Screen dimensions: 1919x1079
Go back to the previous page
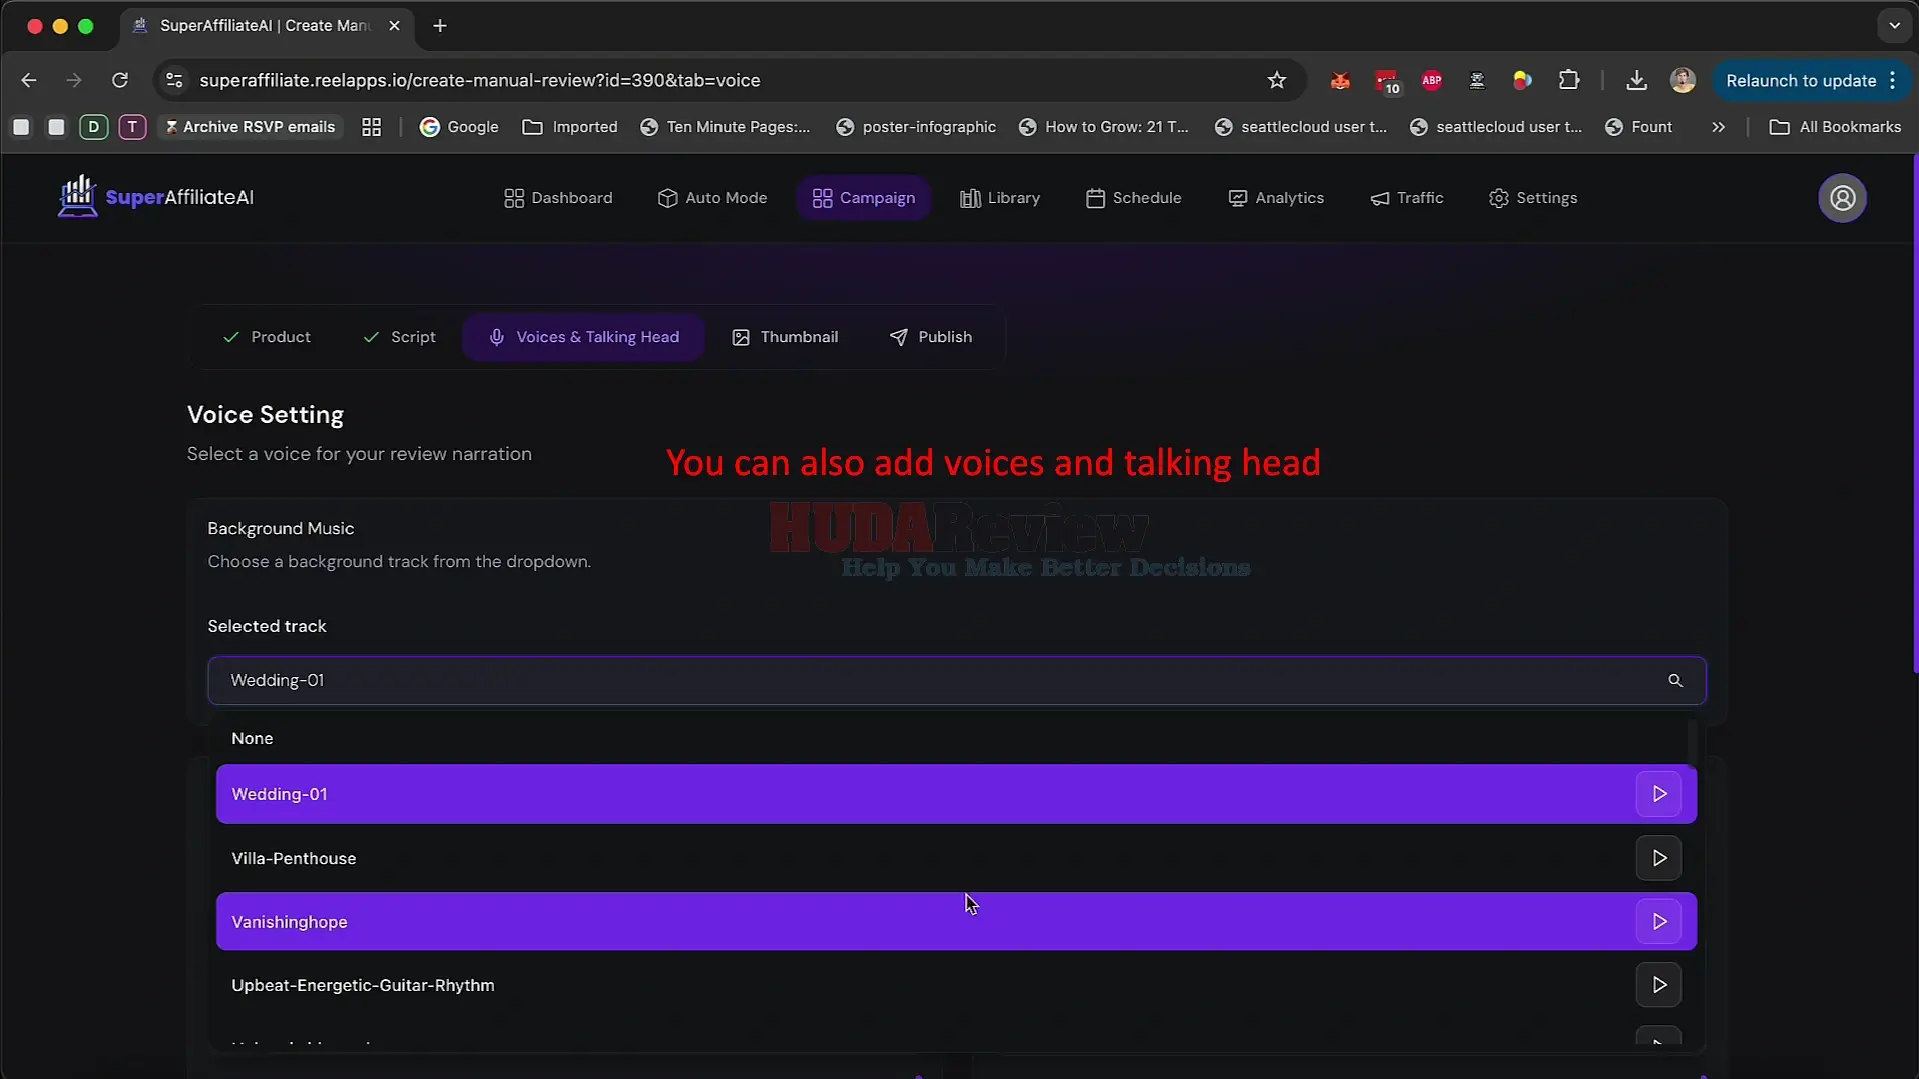[x=29, y=80]
